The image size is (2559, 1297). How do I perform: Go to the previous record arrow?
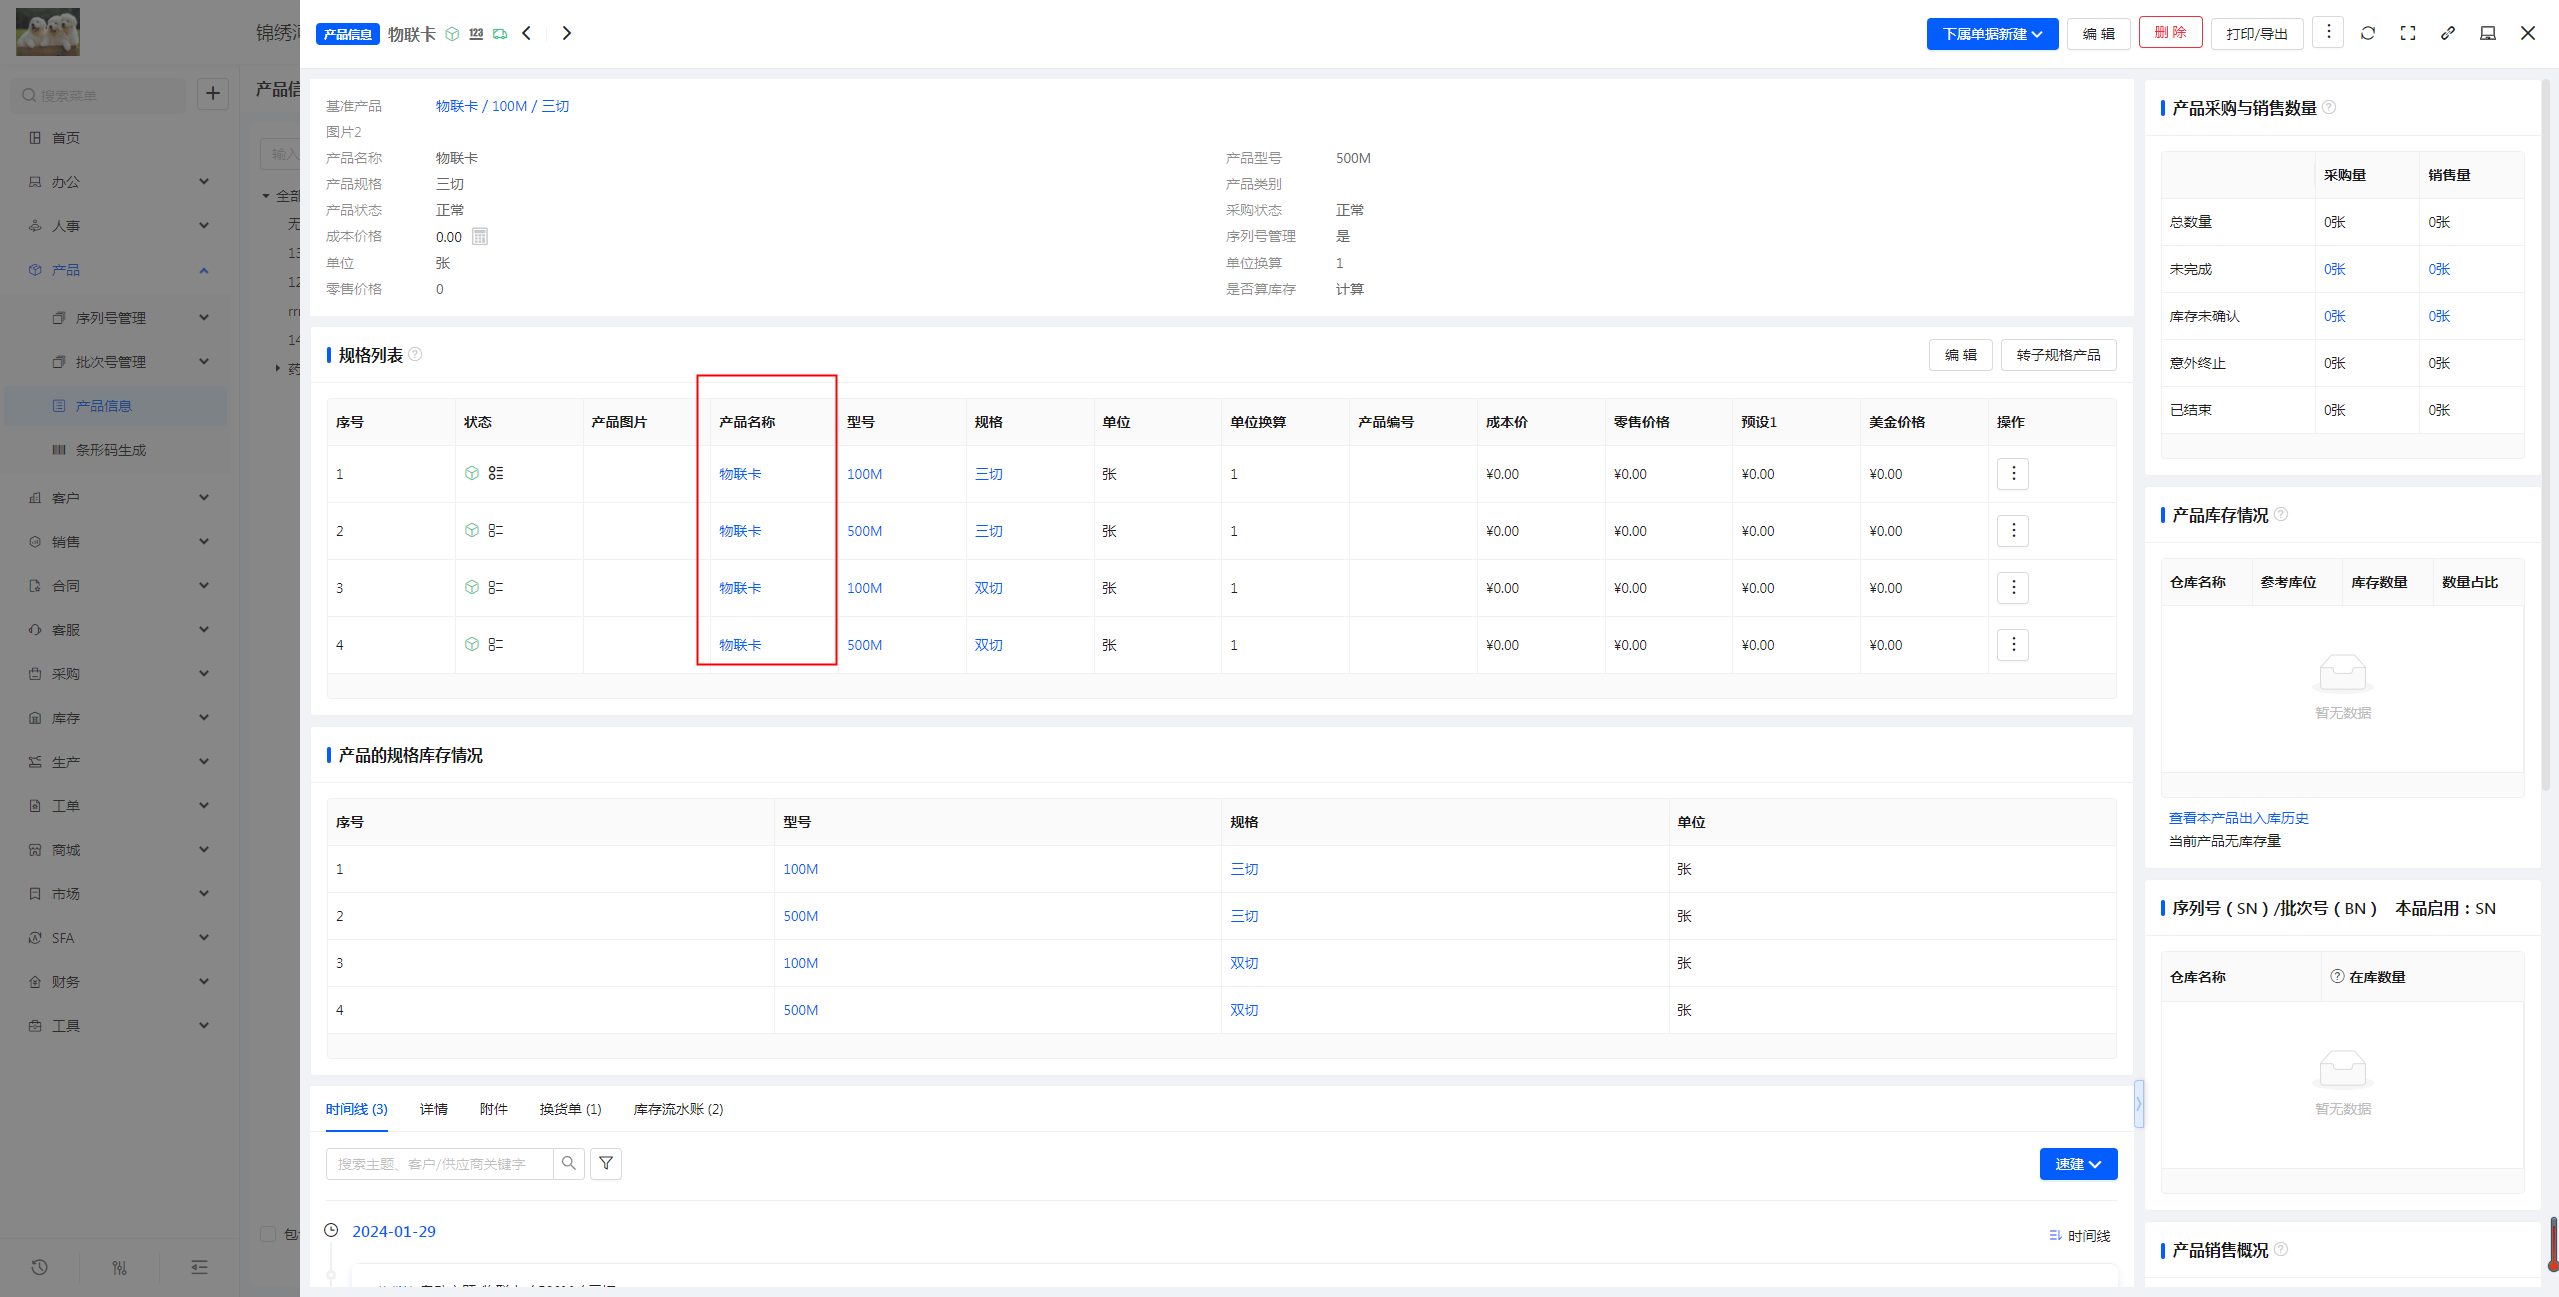click(527, 33)
